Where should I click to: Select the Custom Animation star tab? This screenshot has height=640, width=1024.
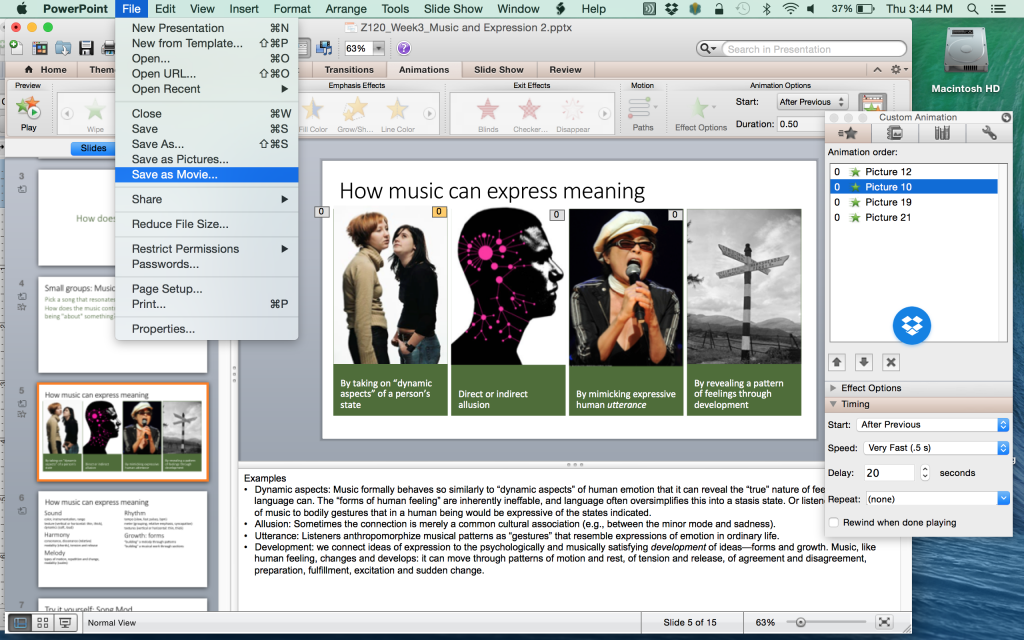point(848,133)
